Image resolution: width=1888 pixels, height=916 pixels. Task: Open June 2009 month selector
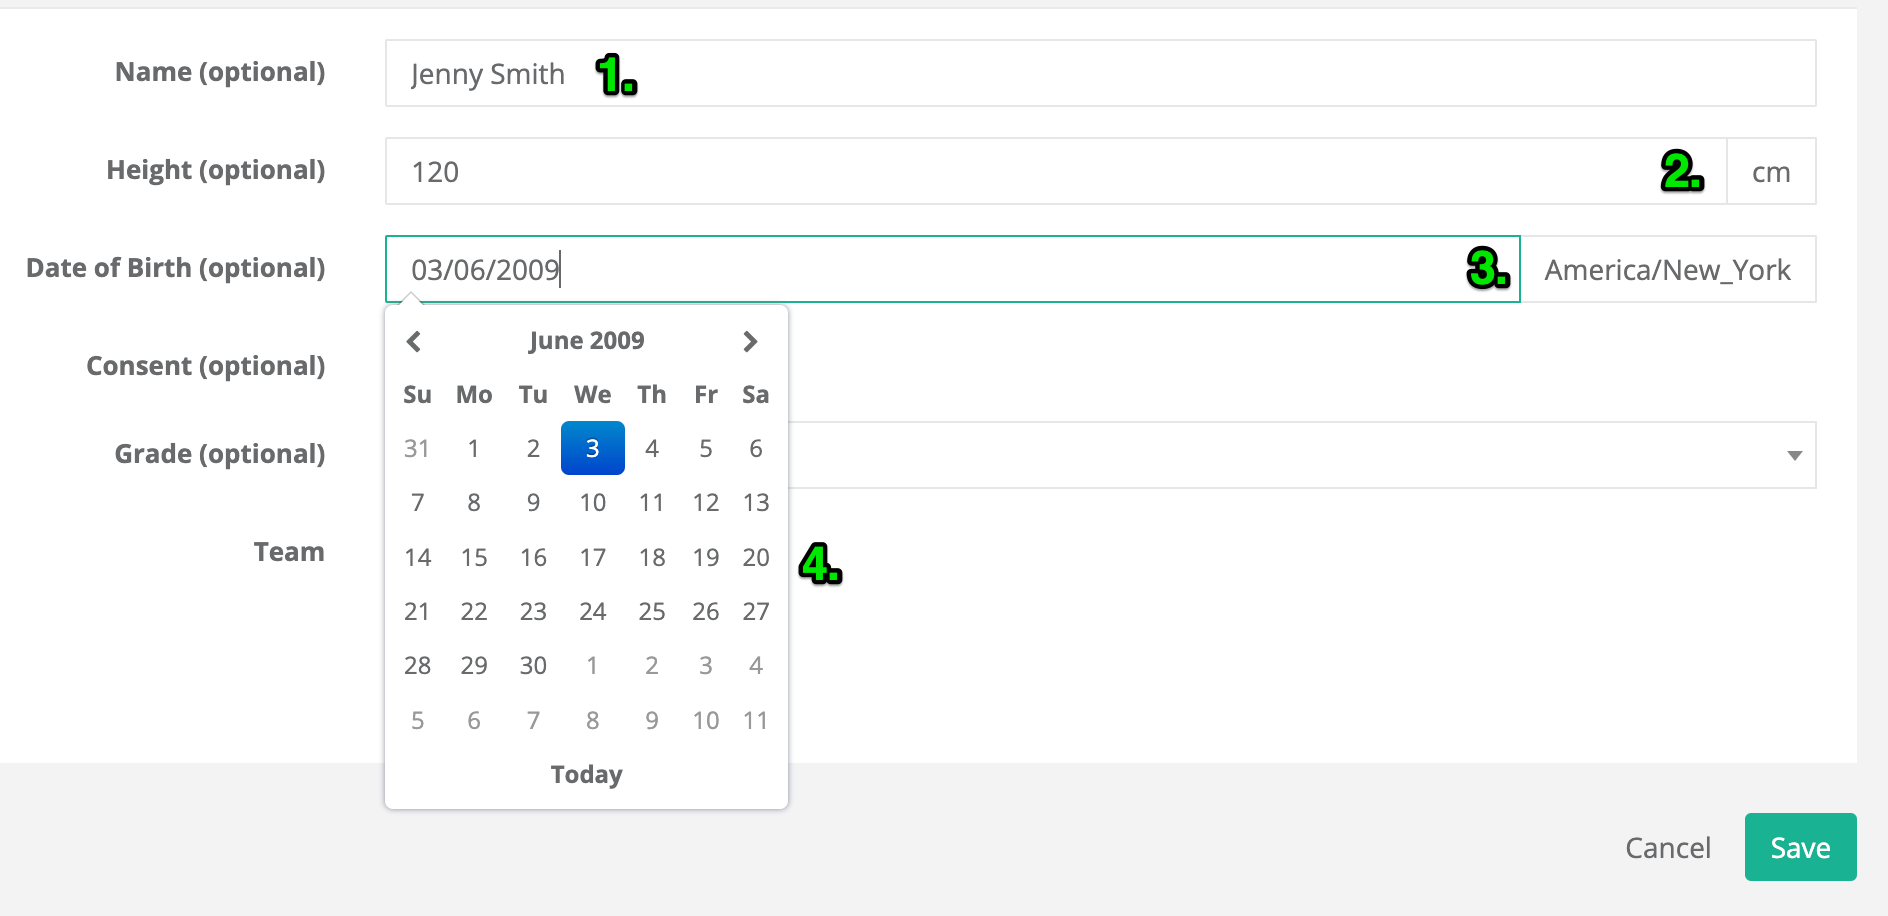click(587, 341)
